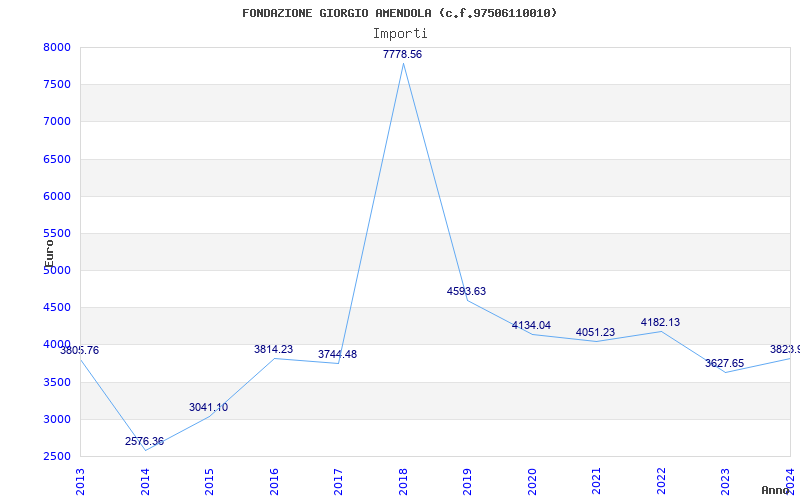Screen dimensions: 800x500
Task: Click the x-axis year 2016
Action: (274, 482)
